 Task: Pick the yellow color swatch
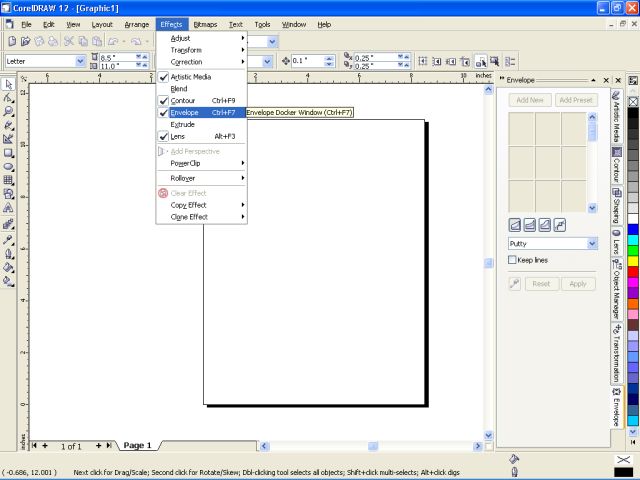(x=633, y=261)
